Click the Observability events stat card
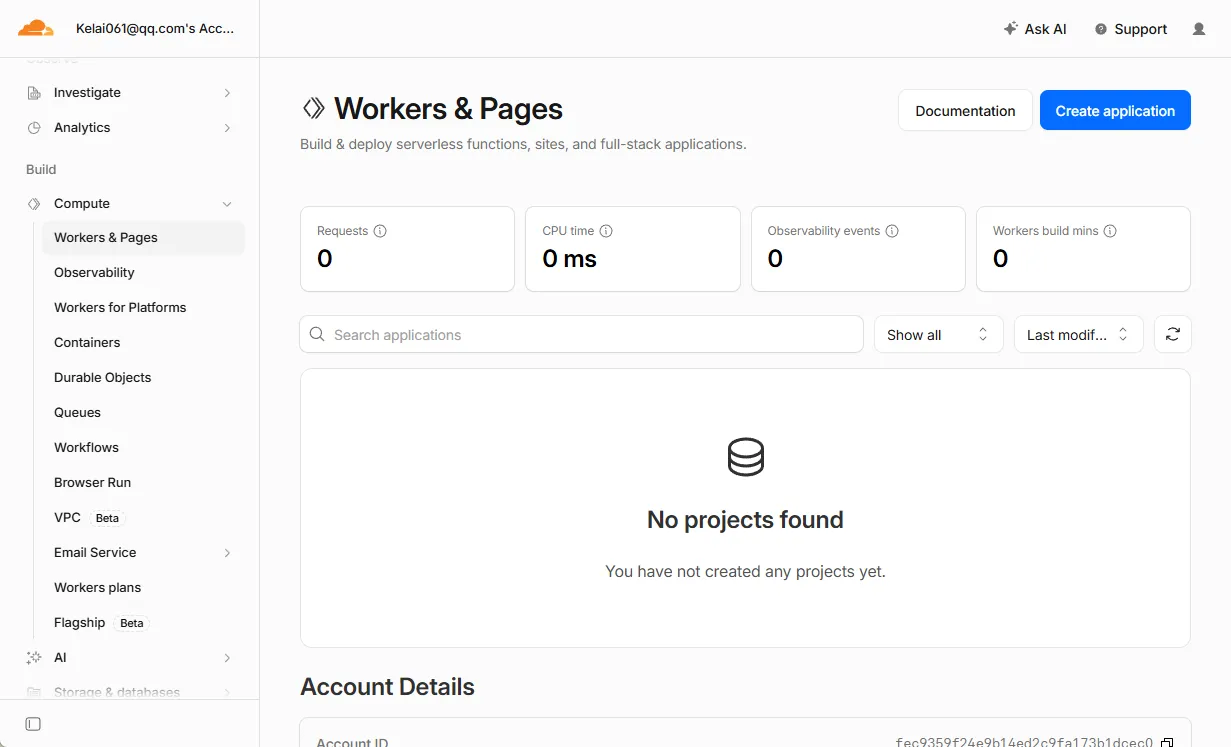The height and width of the screenshot is (747, 1231). coord(858,249)
